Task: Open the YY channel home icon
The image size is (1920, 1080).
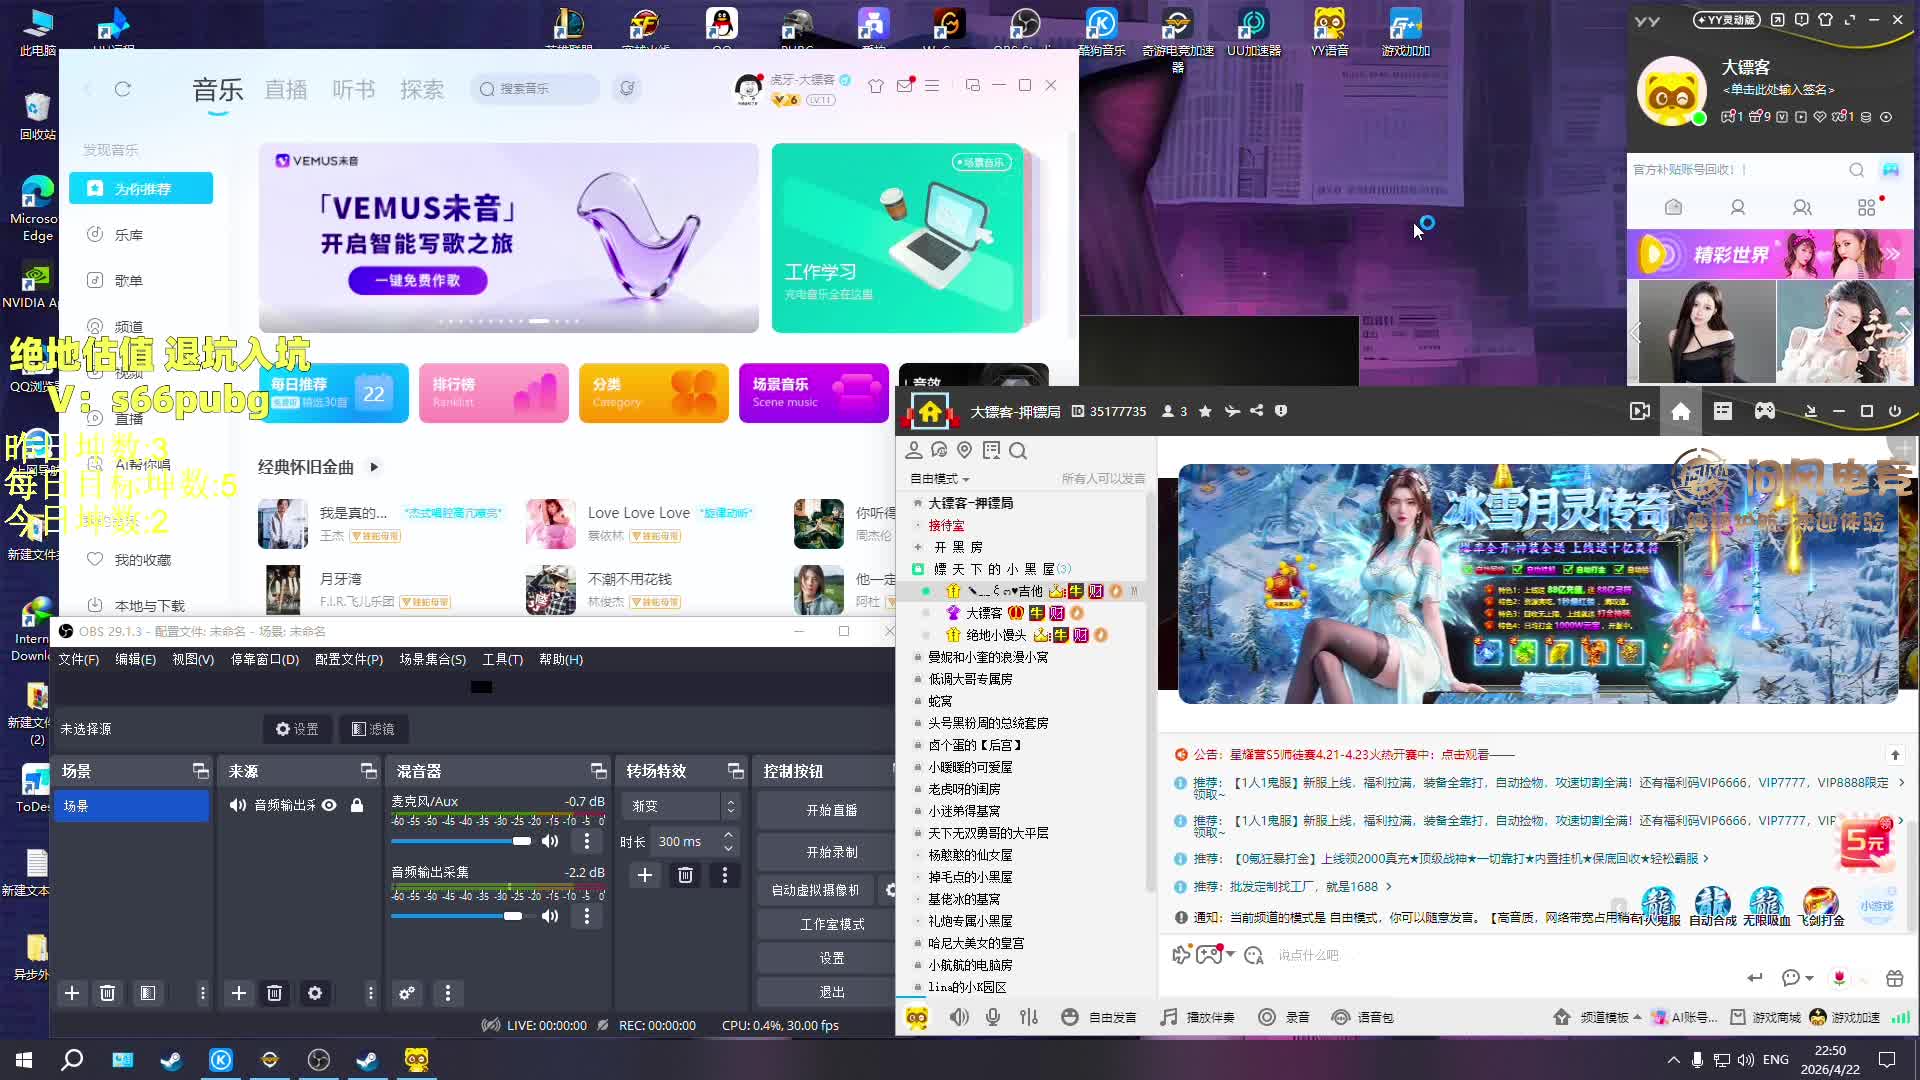Action: pos(1680,411)
